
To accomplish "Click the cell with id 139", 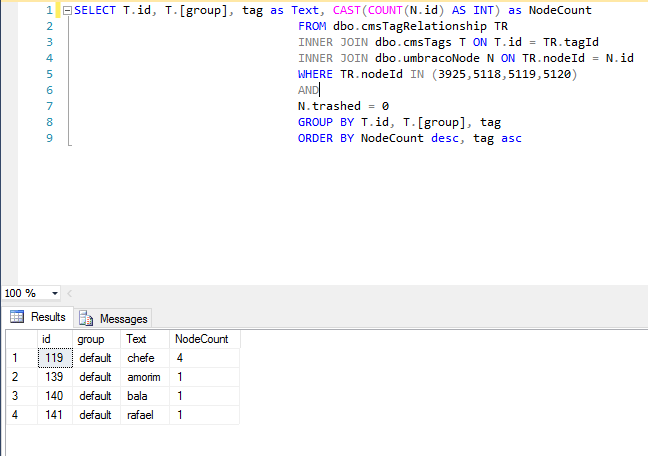I will click(x=55, y=377).
